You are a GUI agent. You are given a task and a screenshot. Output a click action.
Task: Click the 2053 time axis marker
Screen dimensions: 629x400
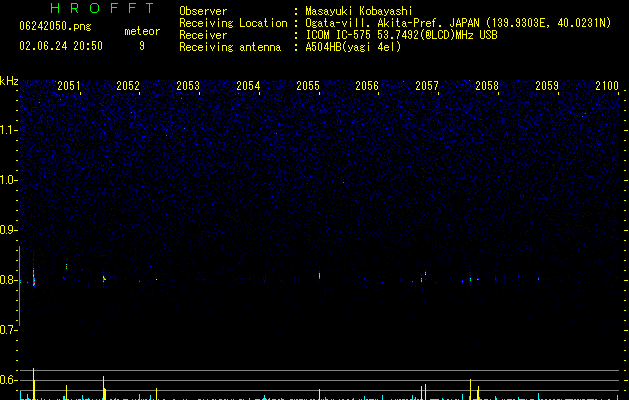coord(188,86)
